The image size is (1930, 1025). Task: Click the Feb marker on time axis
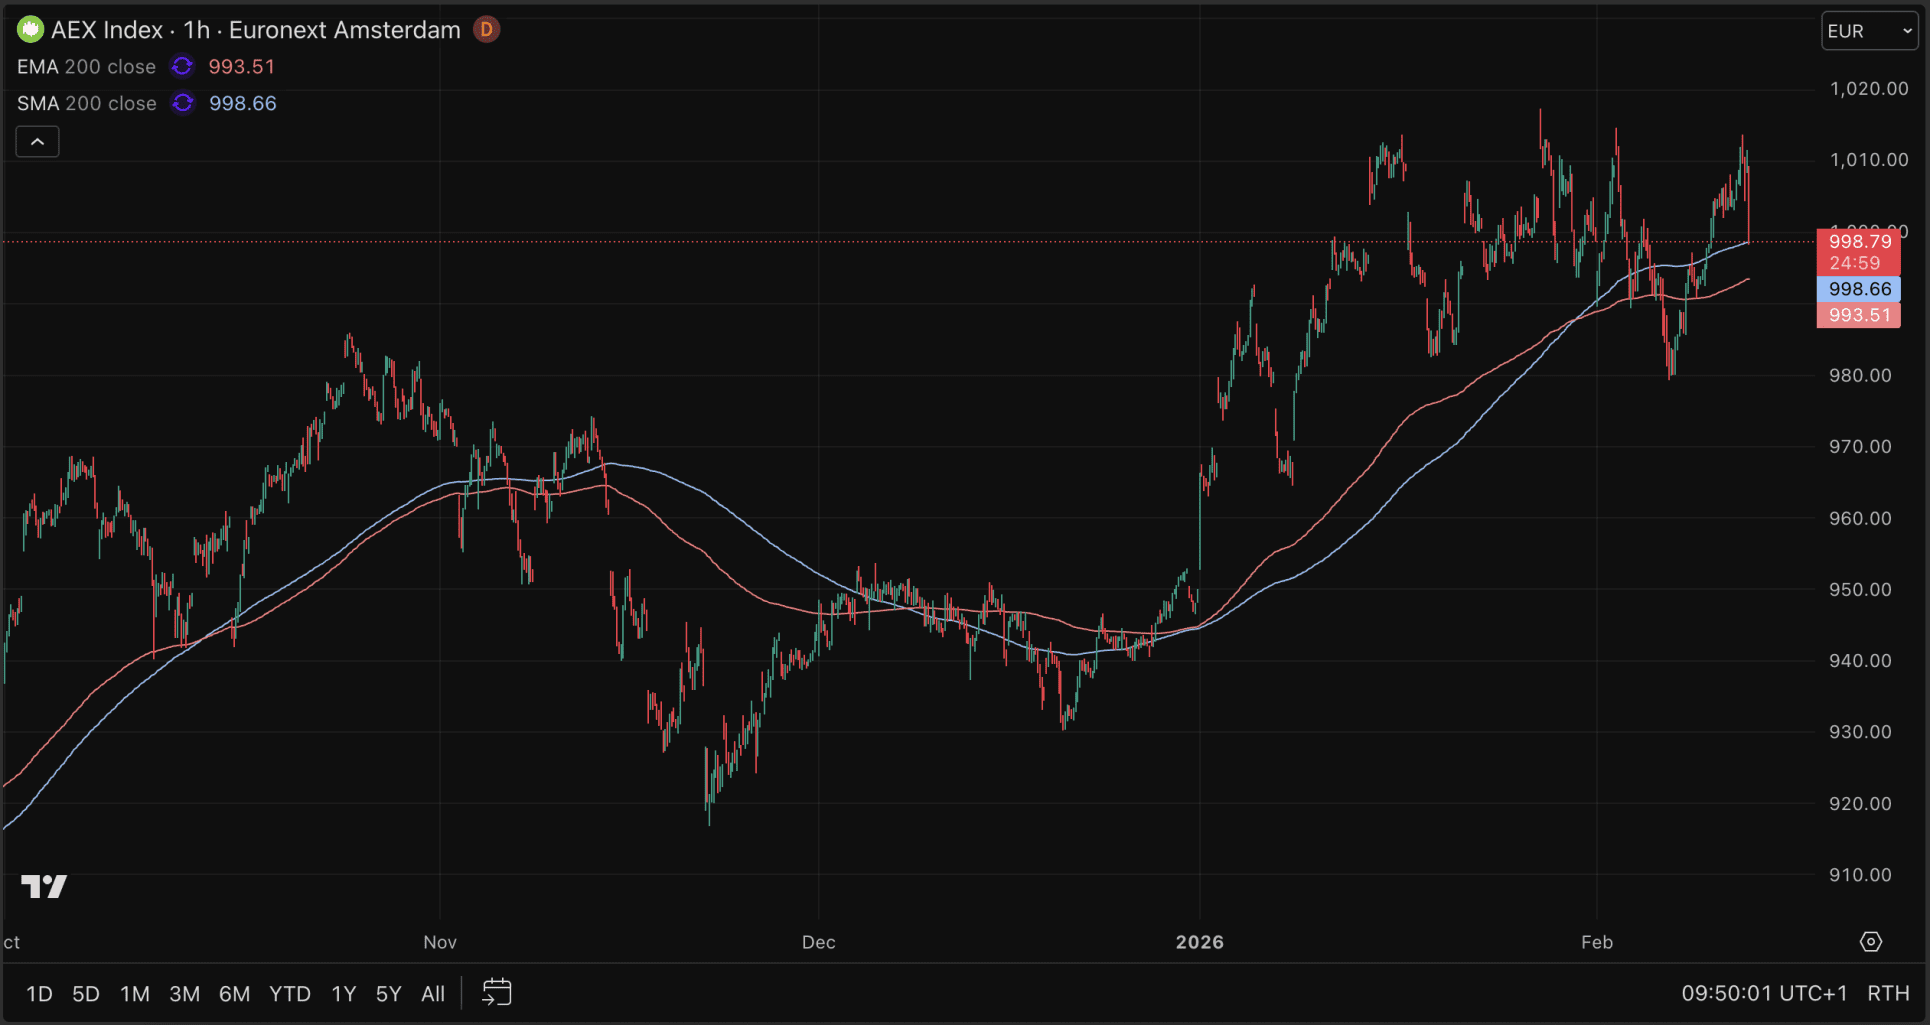[1596, 942]
